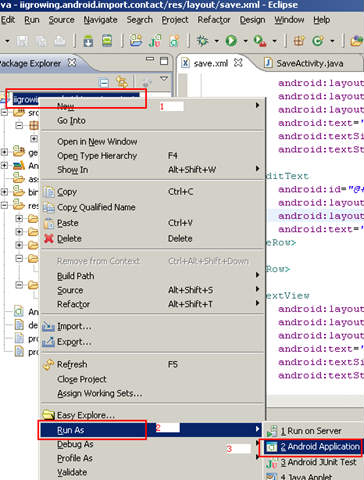This screenshot has height=480, width=364.
Task: Select the save.xml editor tab
Action: (212, 63)
